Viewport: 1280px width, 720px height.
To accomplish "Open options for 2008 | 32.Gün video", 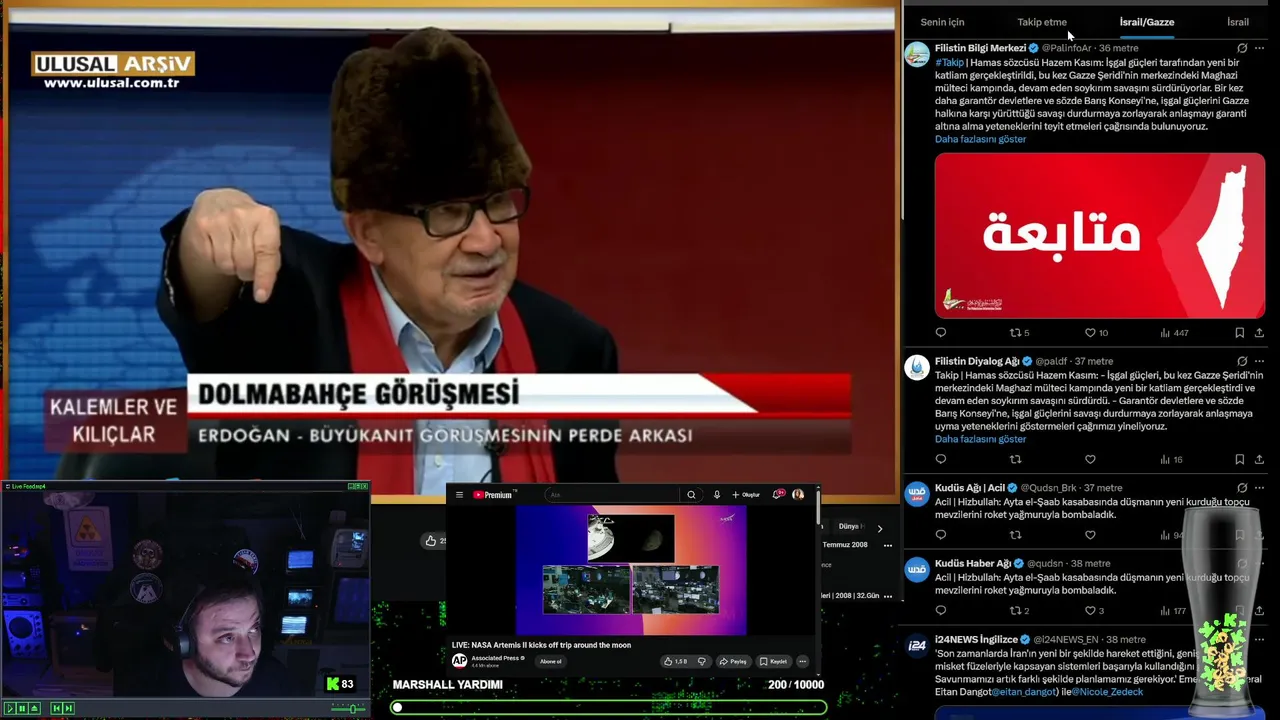I will pyautogui.click(x=887, y=596).
